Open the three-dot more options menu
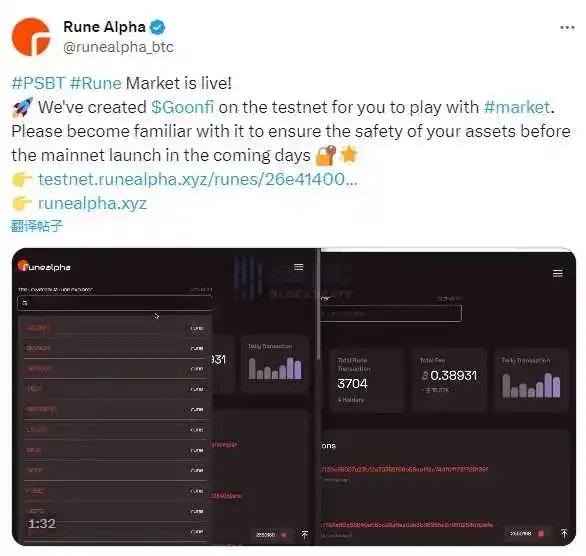 [567, 28]
